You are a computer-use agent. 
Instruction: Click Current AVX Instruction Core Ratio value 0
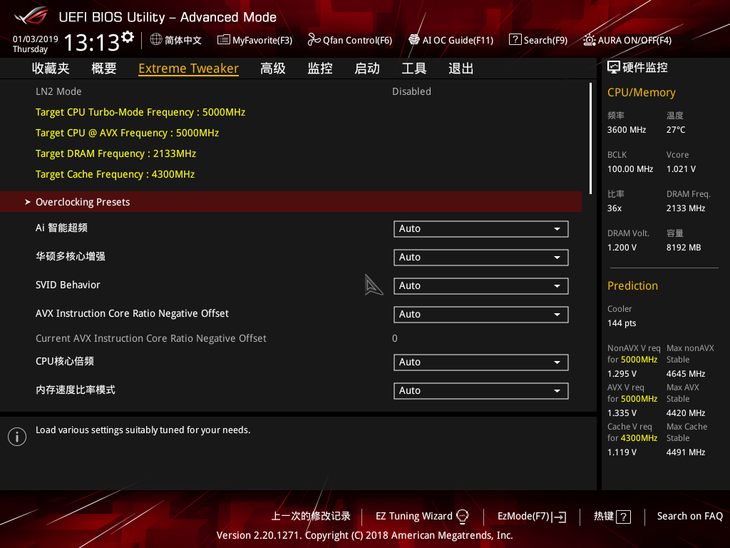[395, 338]
